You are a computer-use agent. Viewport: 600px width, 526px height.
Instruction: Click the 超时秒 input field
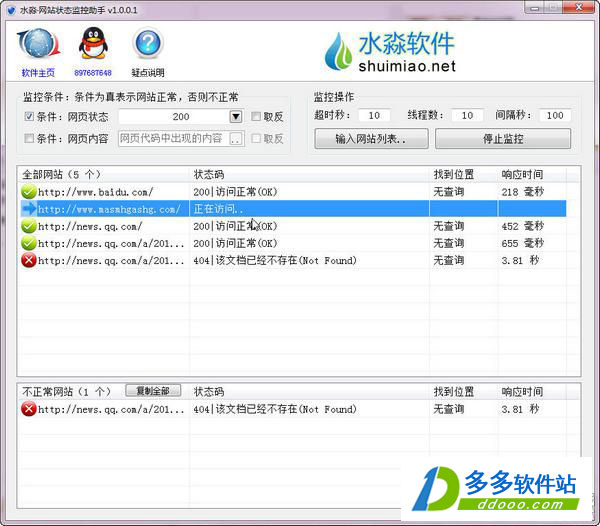374,116
